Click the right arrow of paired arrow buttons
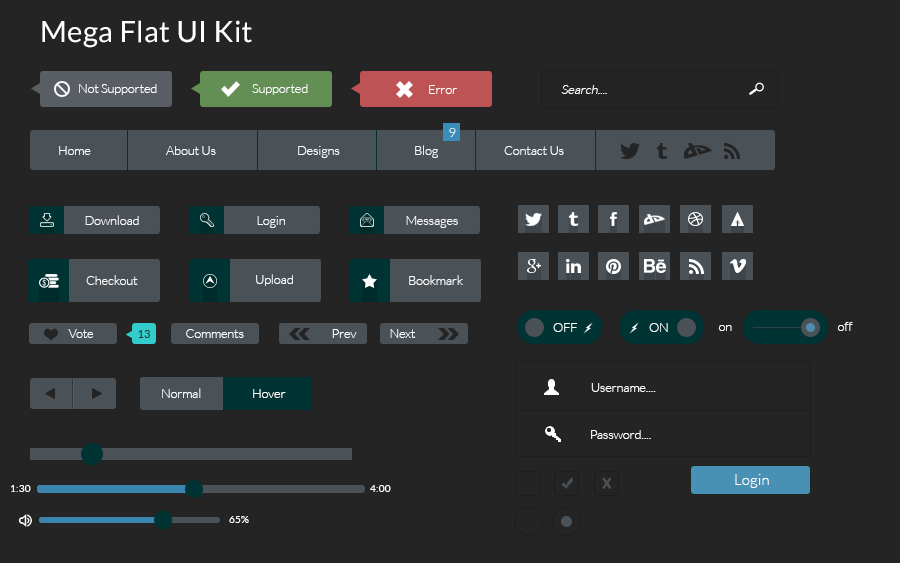 95,394
